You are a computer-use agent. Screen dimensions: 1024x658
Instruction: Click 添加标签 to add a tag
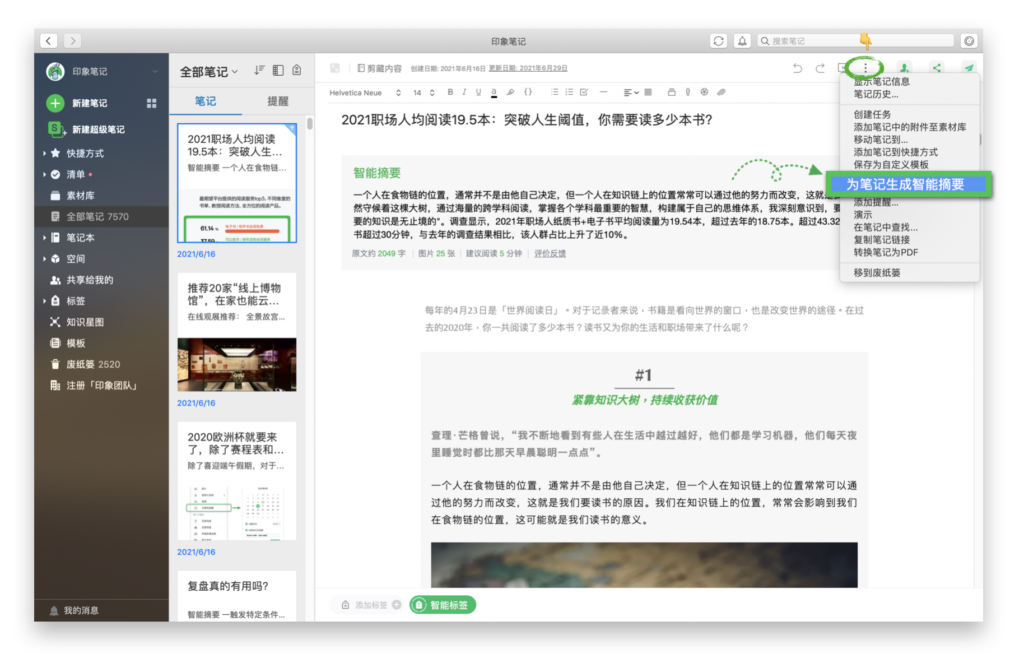pyautogui.click(x=371, y=605)
